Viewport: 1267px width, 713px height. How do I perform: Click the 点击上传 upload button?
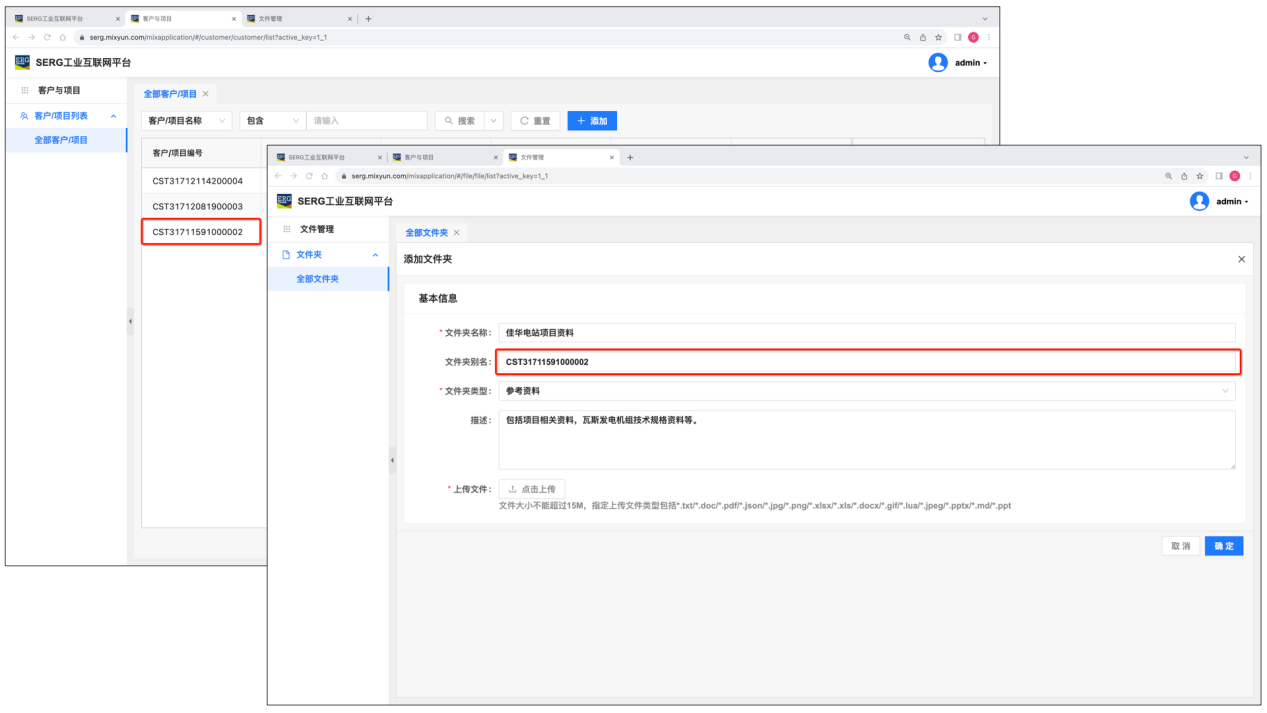(x=532, y=489)
